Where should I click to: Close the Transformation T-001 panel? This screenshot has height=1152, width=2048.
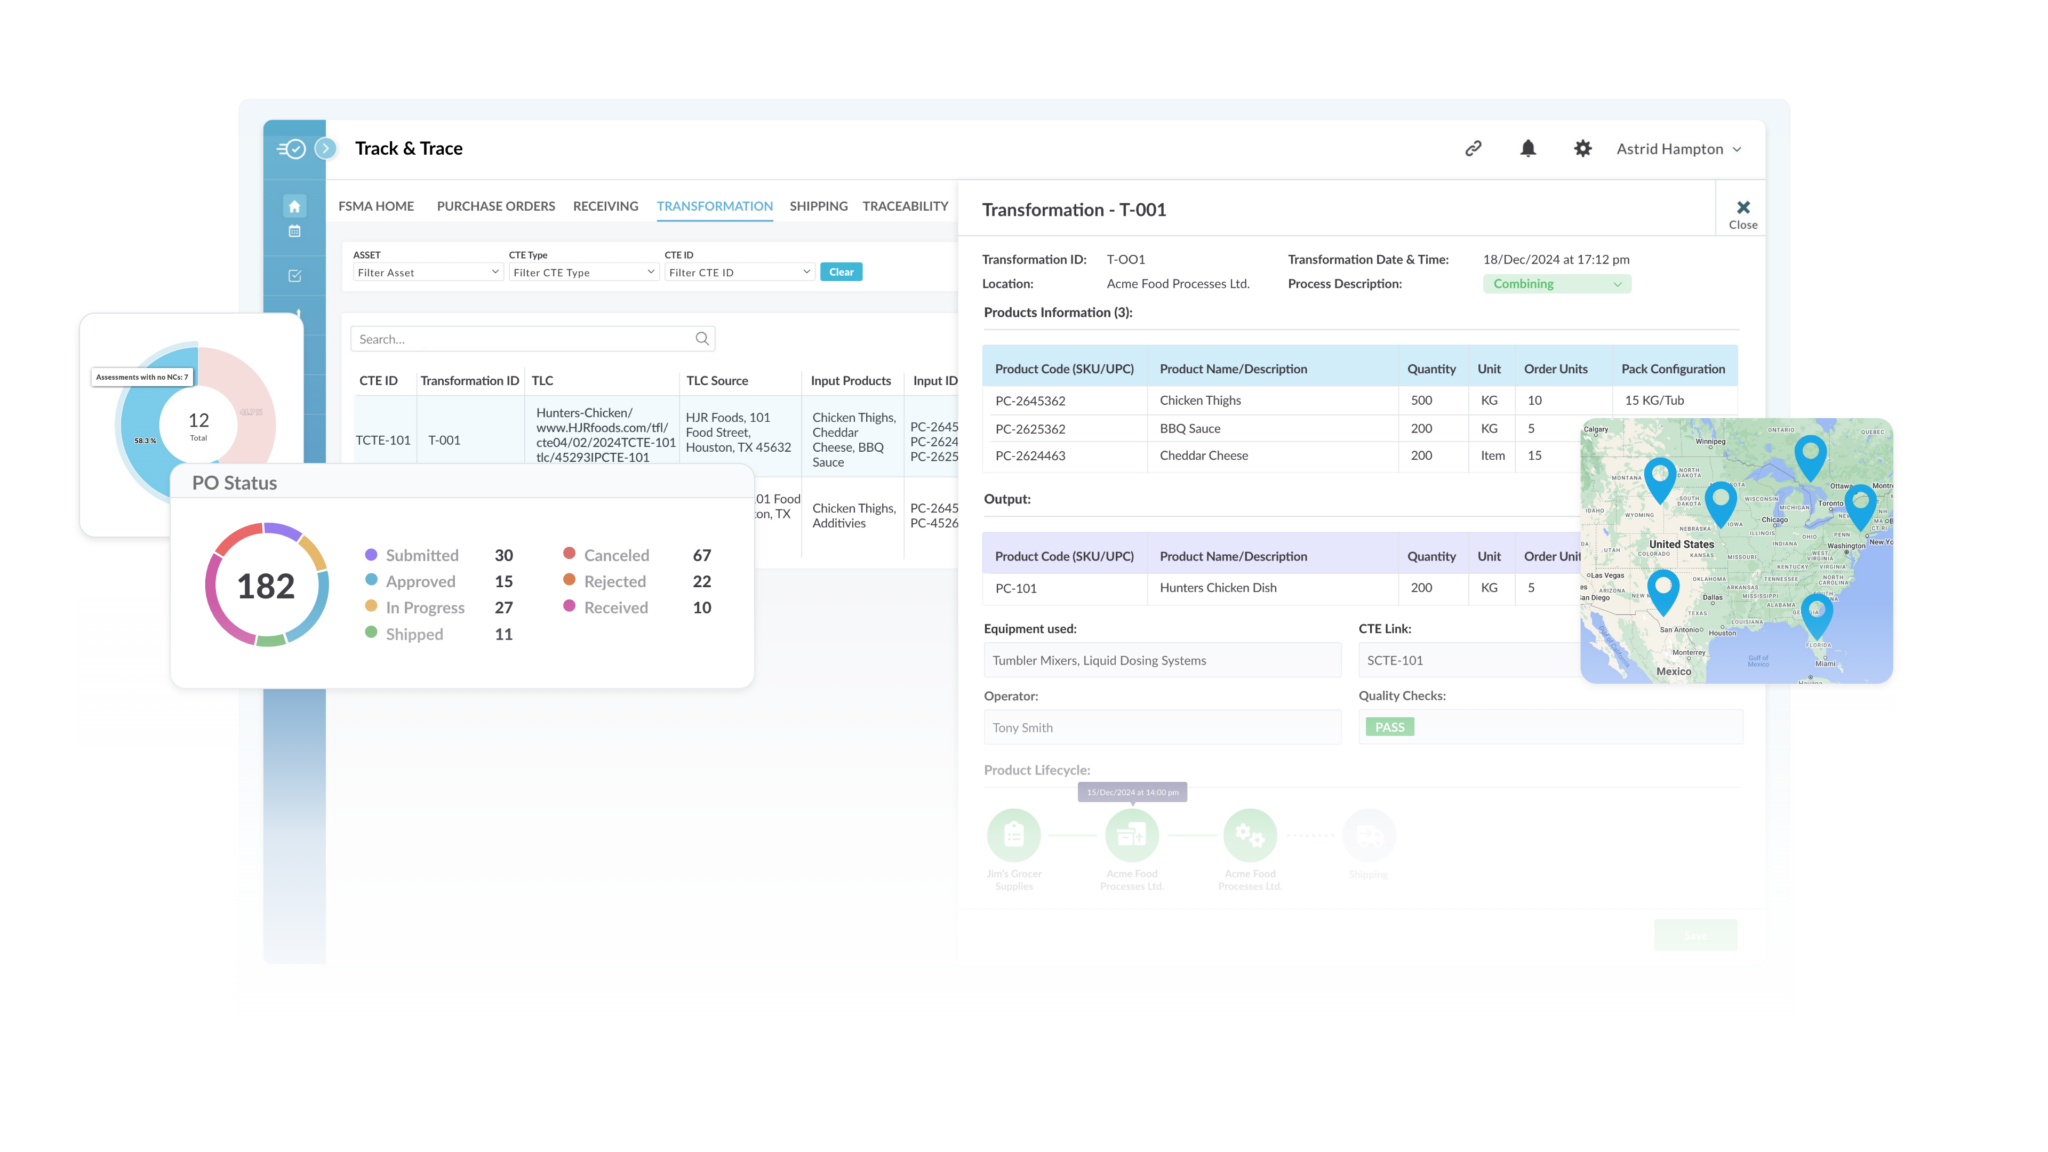point(1742,212)
